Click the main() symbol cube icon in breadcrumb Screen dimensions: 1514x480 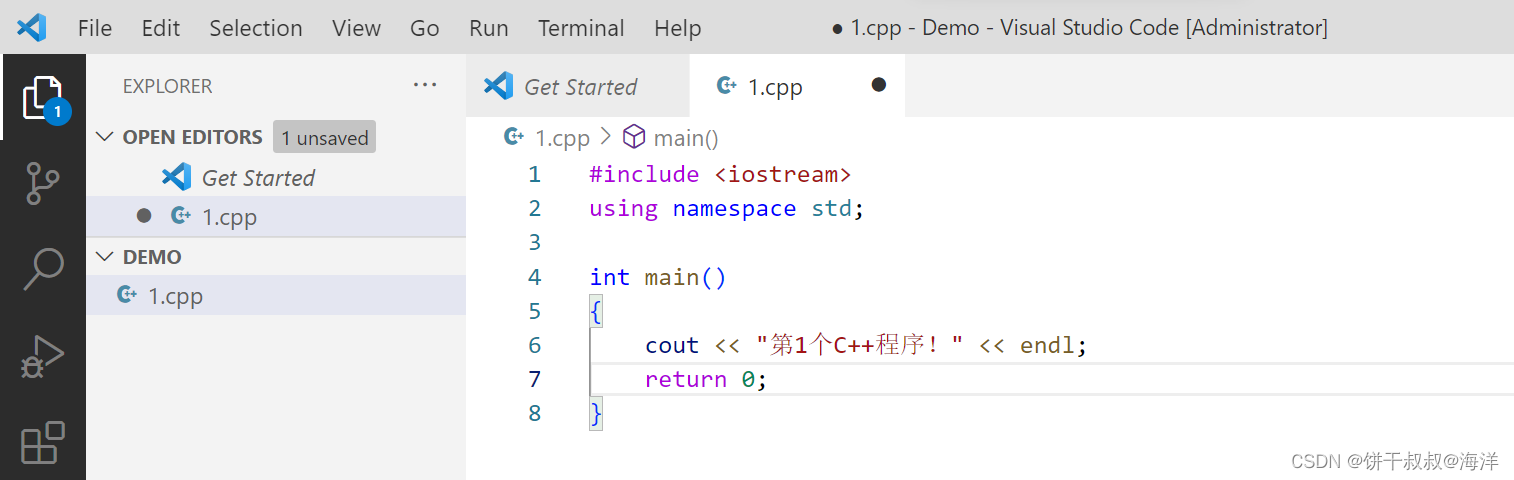point(634,137)
